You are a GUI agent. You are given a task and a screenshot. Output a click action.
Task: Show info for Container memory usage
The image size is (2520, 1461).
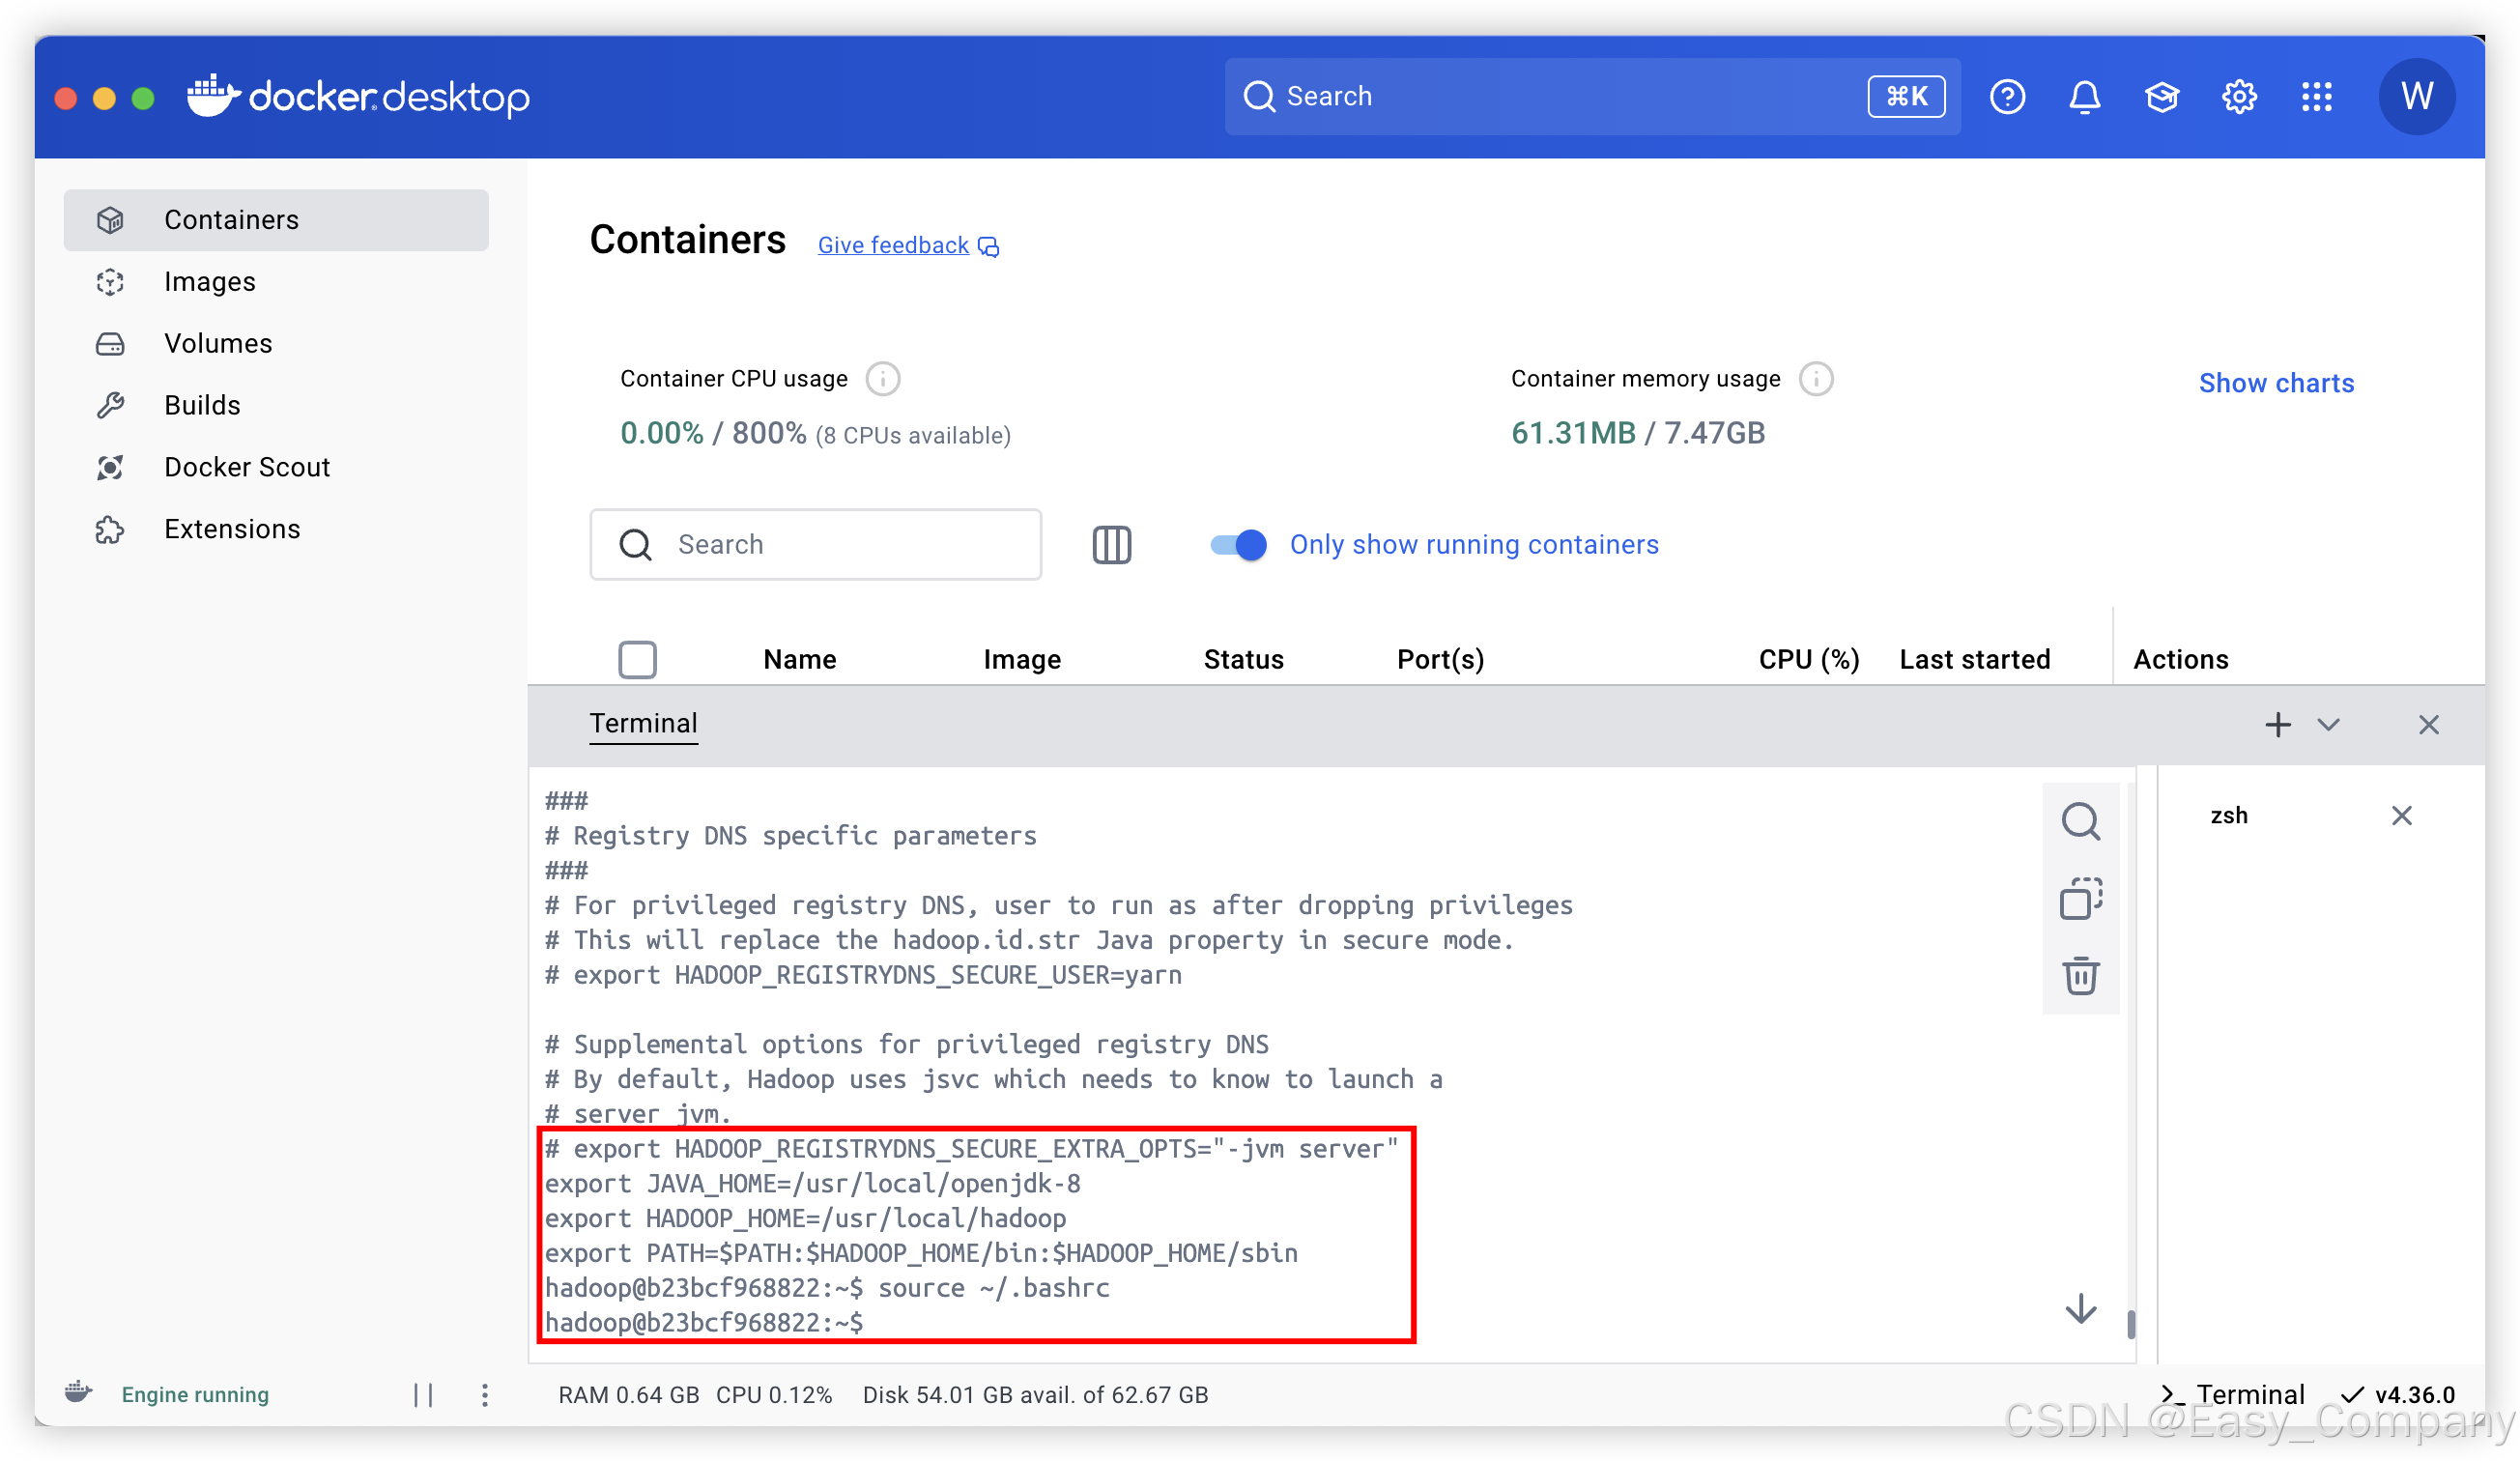pos(1816,379)
